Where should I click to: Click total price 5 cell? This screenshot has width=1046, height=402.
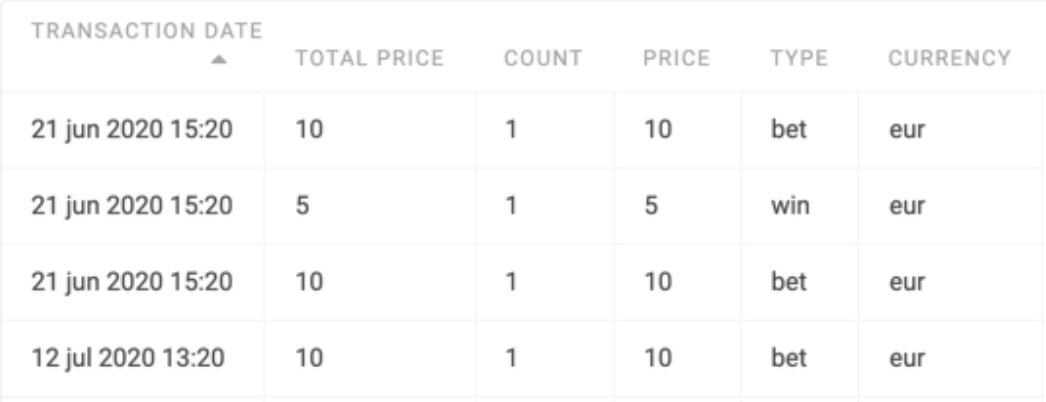[302, 206]
